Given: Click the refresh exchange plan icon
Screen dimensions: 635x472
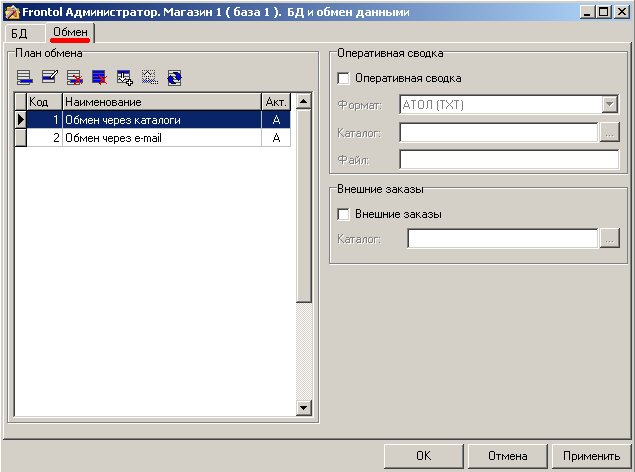Looking at the screenshot, I should tap(175, 77).
